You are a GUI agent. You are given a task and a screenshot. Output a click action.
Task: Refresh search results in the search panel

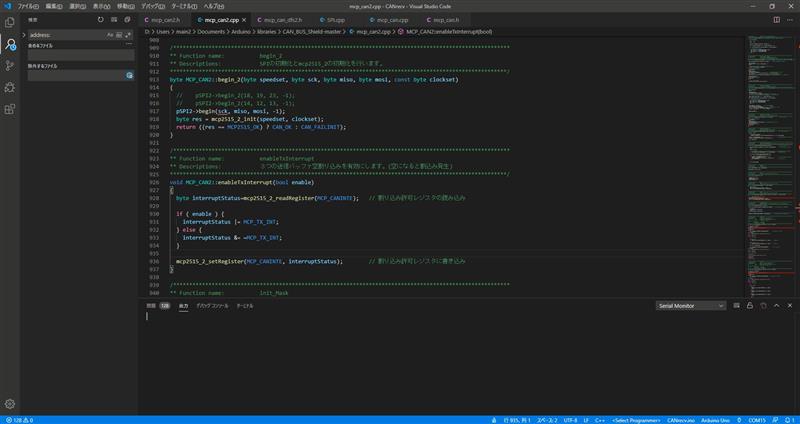(x=101, y=19)
